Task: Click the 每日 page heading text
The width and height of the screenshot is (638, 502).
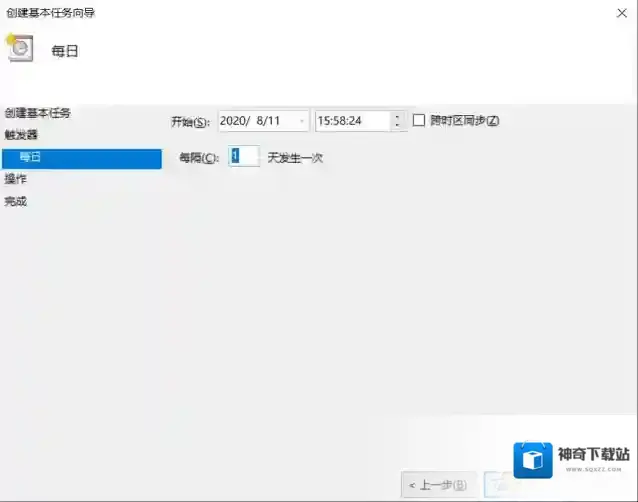Action: click(65, 50)
